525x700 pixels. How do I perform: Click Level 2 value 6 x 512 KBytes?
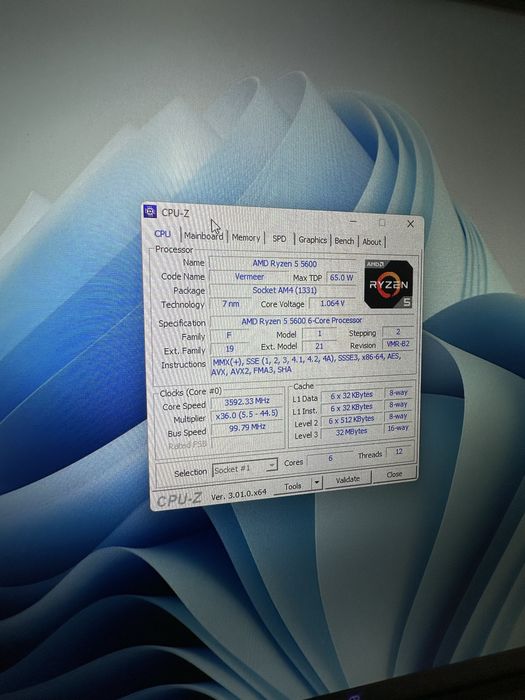pyautogui.click(x=351, y=420)
